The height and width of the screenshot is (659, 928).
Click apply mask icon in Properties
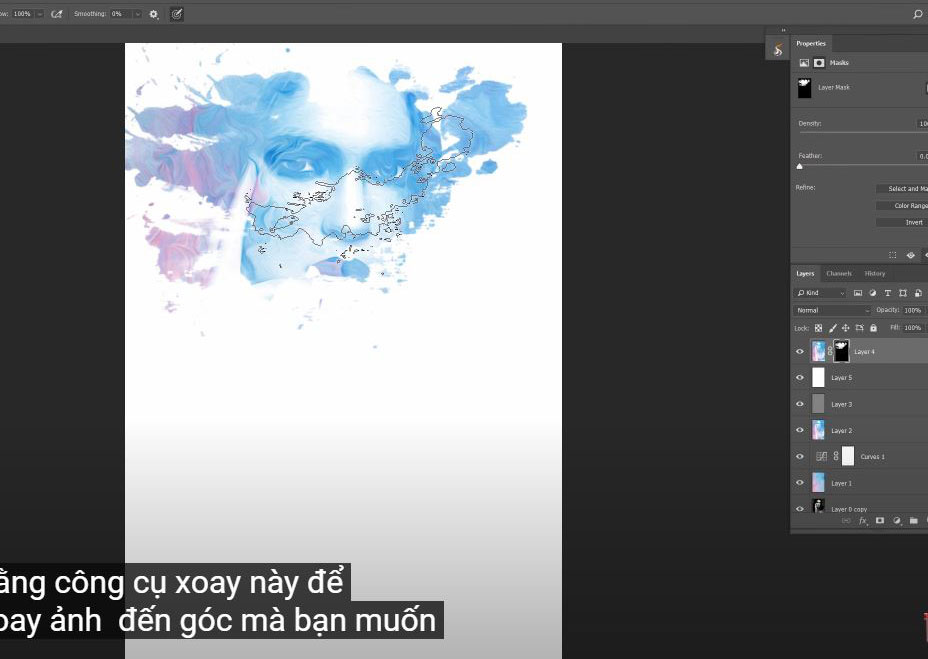[x=910, y=255]
